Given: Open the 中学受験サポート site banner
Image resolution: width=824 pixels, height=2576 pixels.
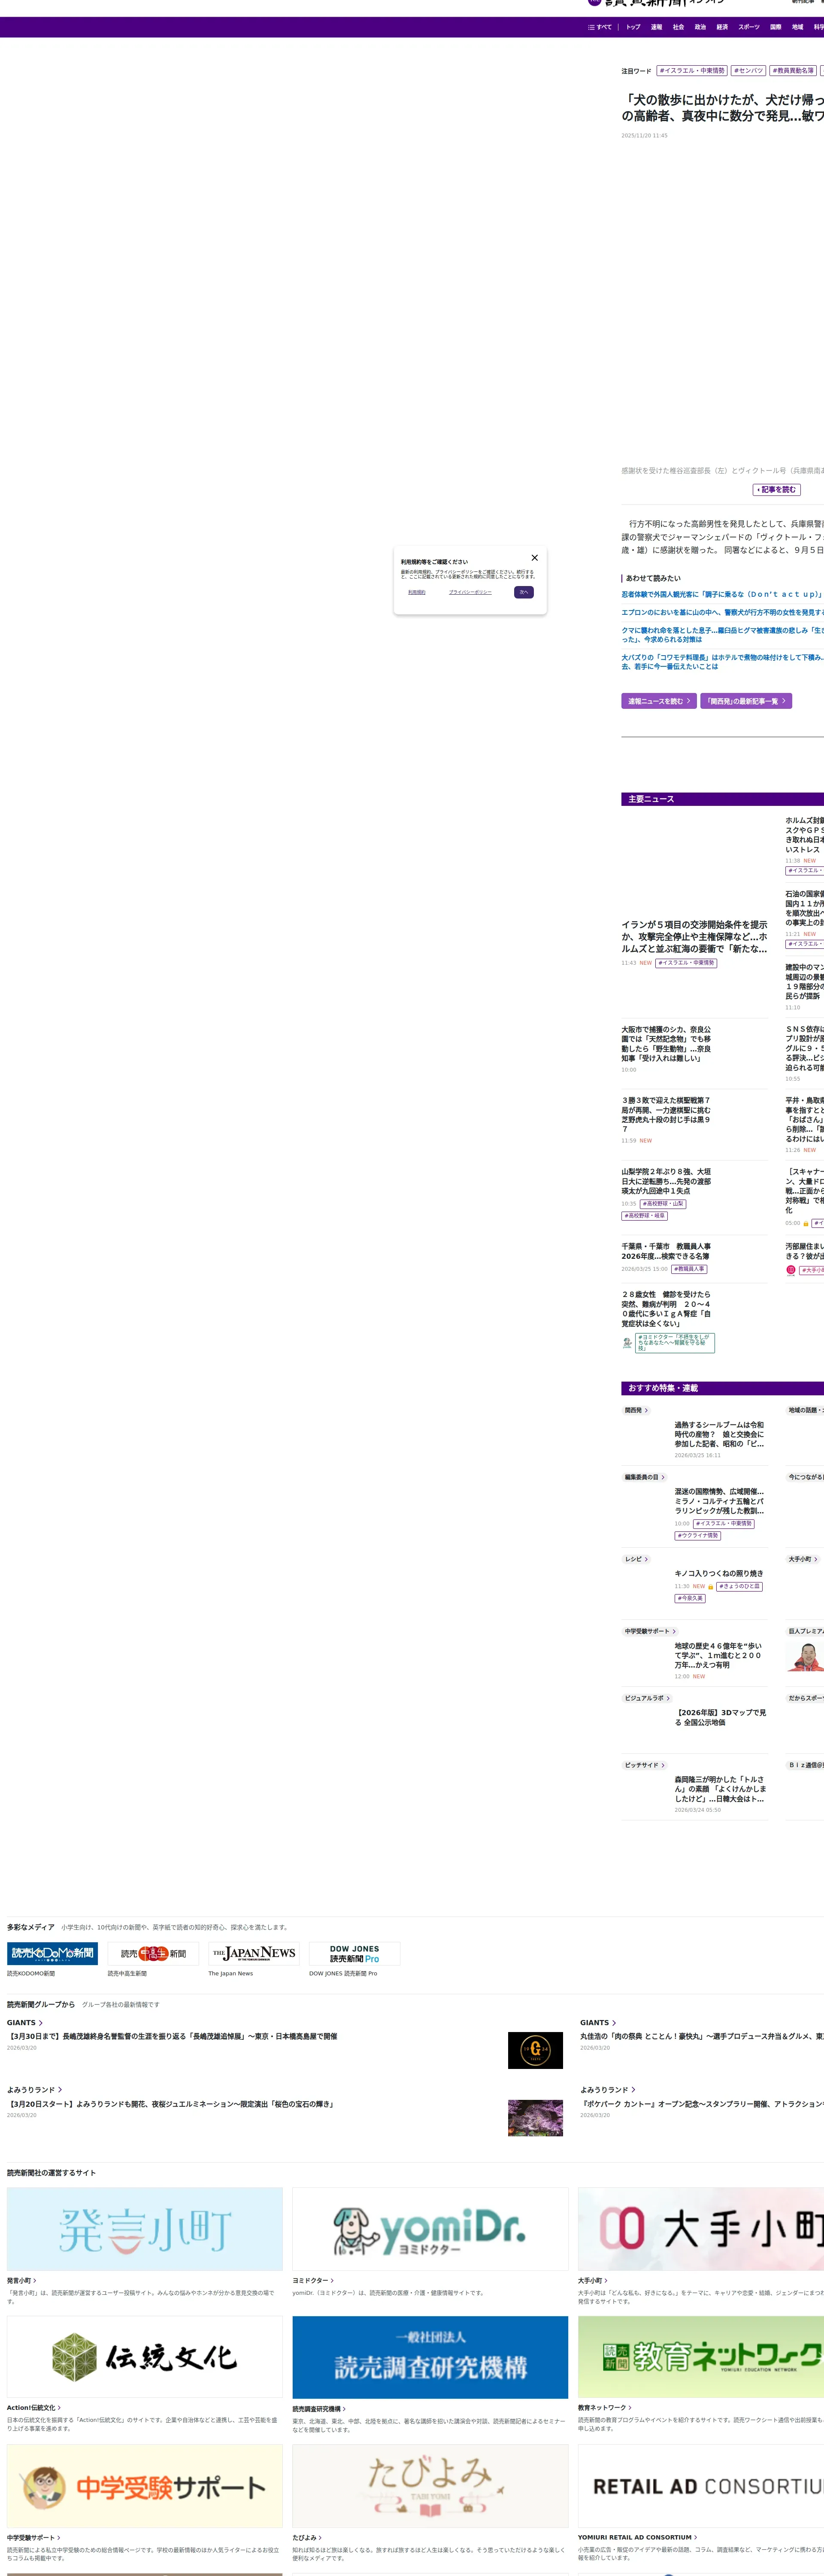Looking at the screenshot, I should click(x=145, y=2486).
